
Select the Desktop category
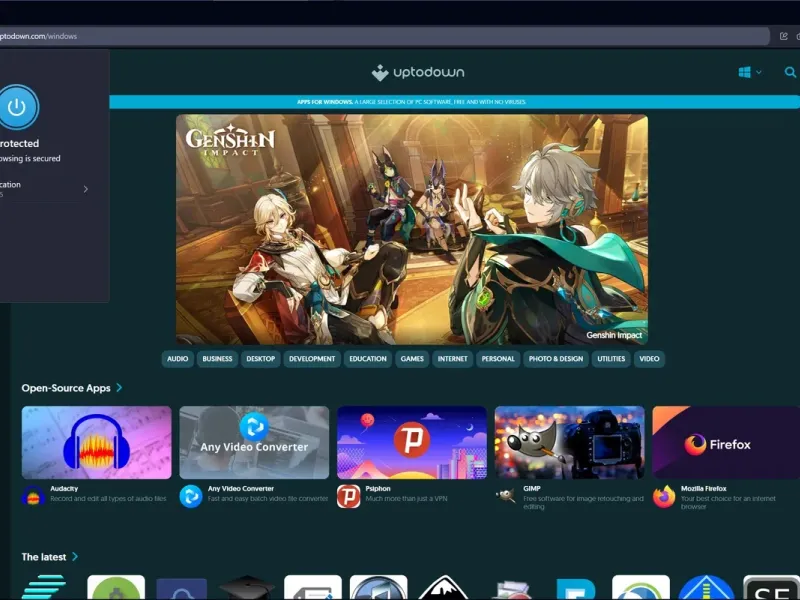tap(261, 359)
